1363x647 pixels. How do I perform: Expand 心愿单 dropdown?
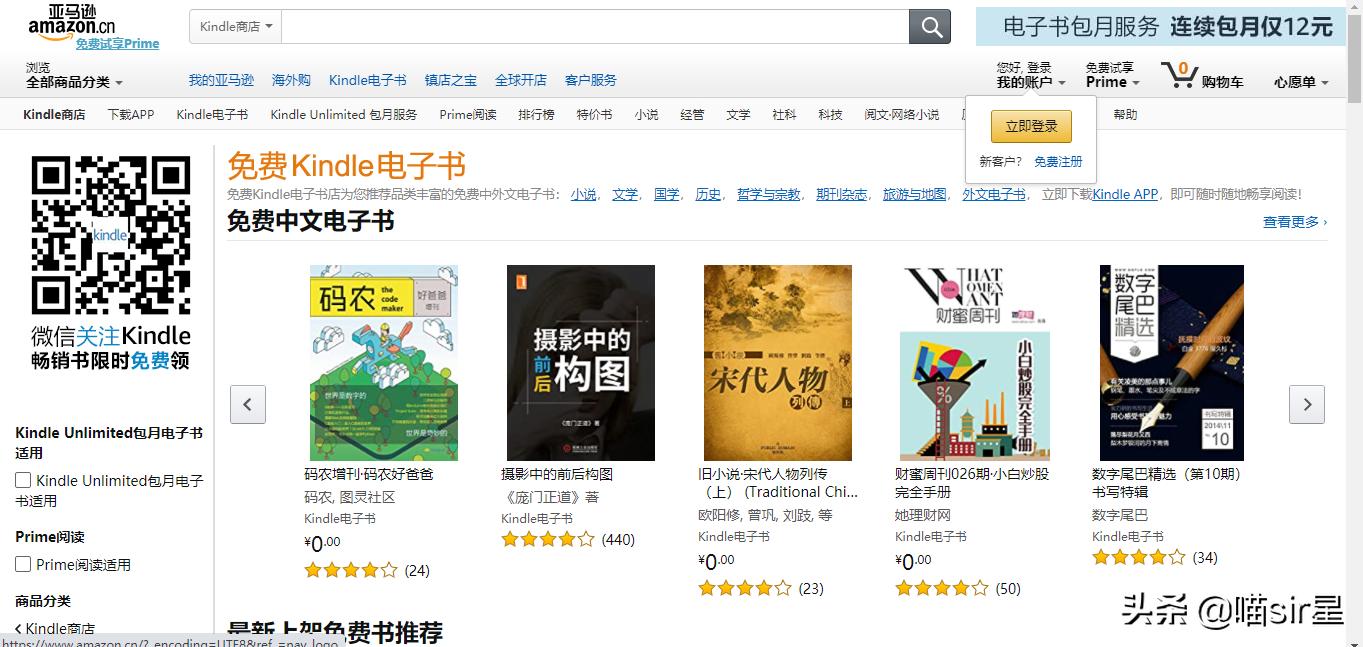(1301, 82)
